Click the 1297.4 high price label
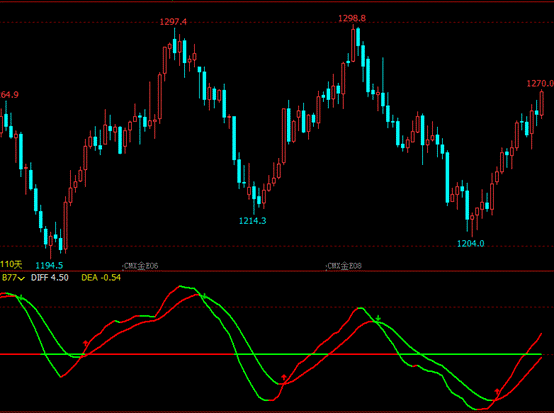 pyautogui.click(x=173, y=22)
